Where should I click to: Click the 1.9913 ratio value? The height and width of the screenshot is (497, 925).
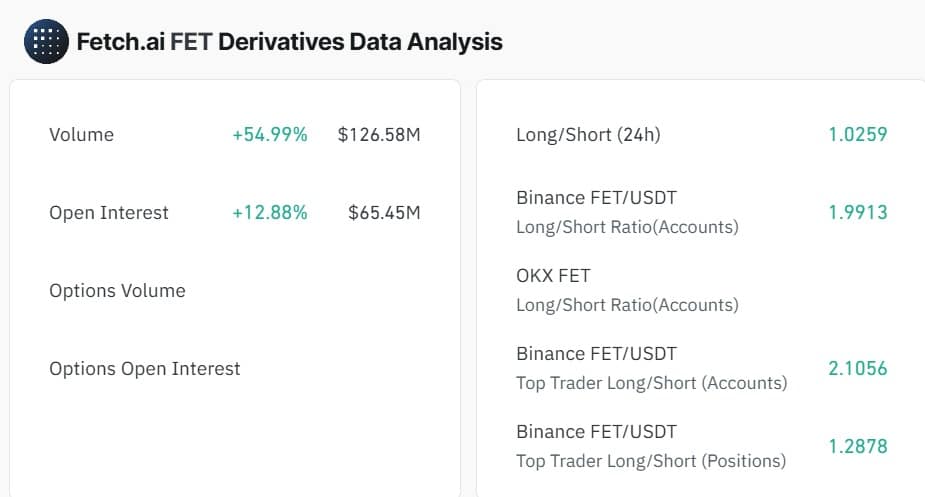[x=857, y=212]
